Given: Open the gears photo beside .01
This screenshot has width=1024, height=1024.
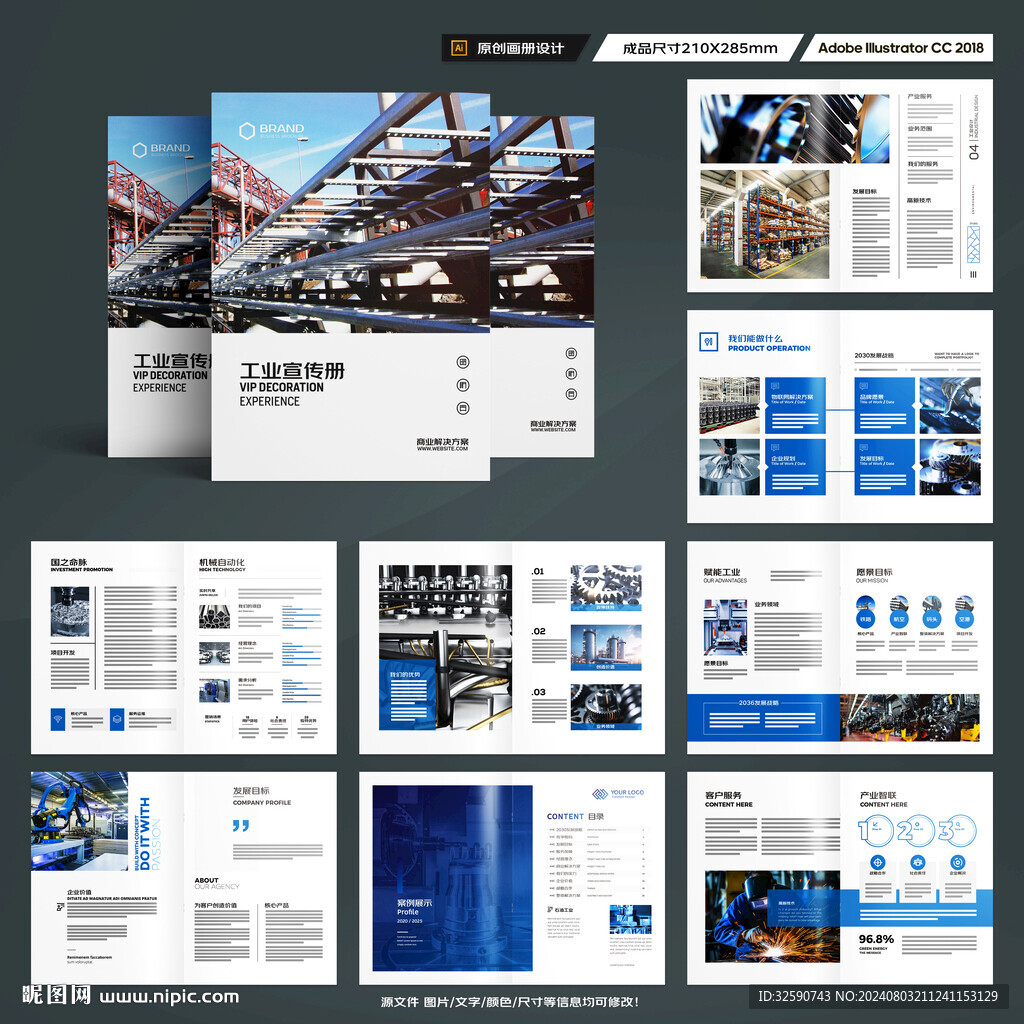Looking at the screenshot, I should coord(606,588).
